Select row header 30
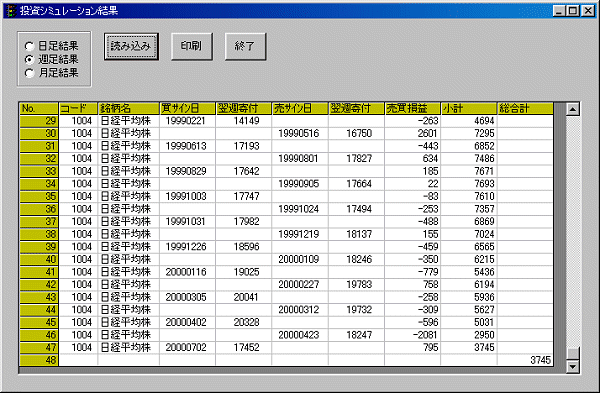 pos(39,134)
